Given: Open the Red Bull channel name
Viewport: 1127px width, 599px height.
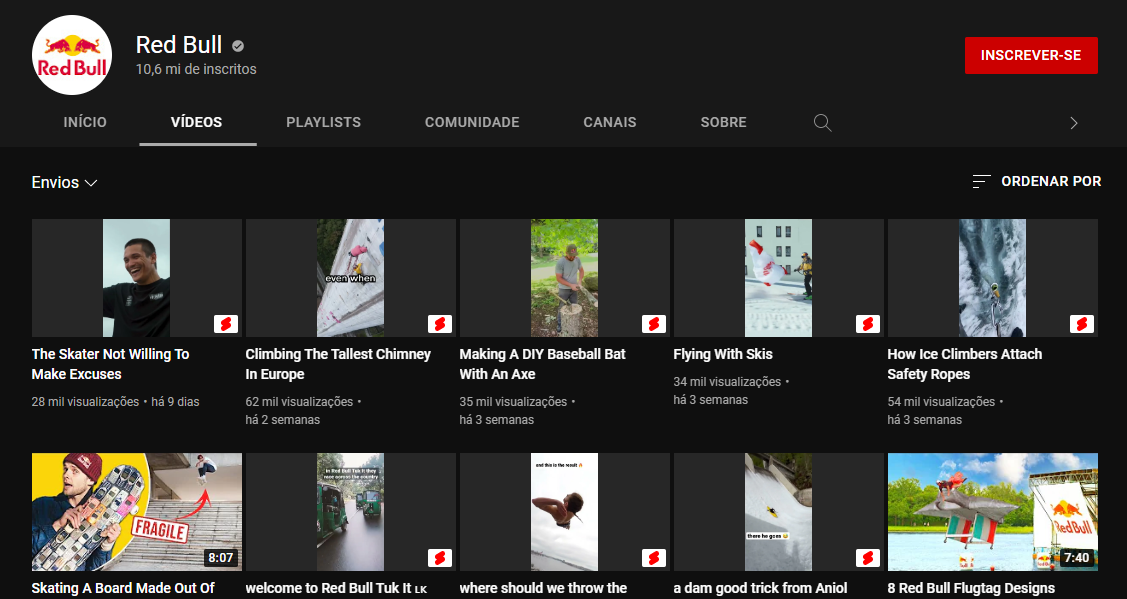Looking at the screenshot, I should [x=179, y=45].
